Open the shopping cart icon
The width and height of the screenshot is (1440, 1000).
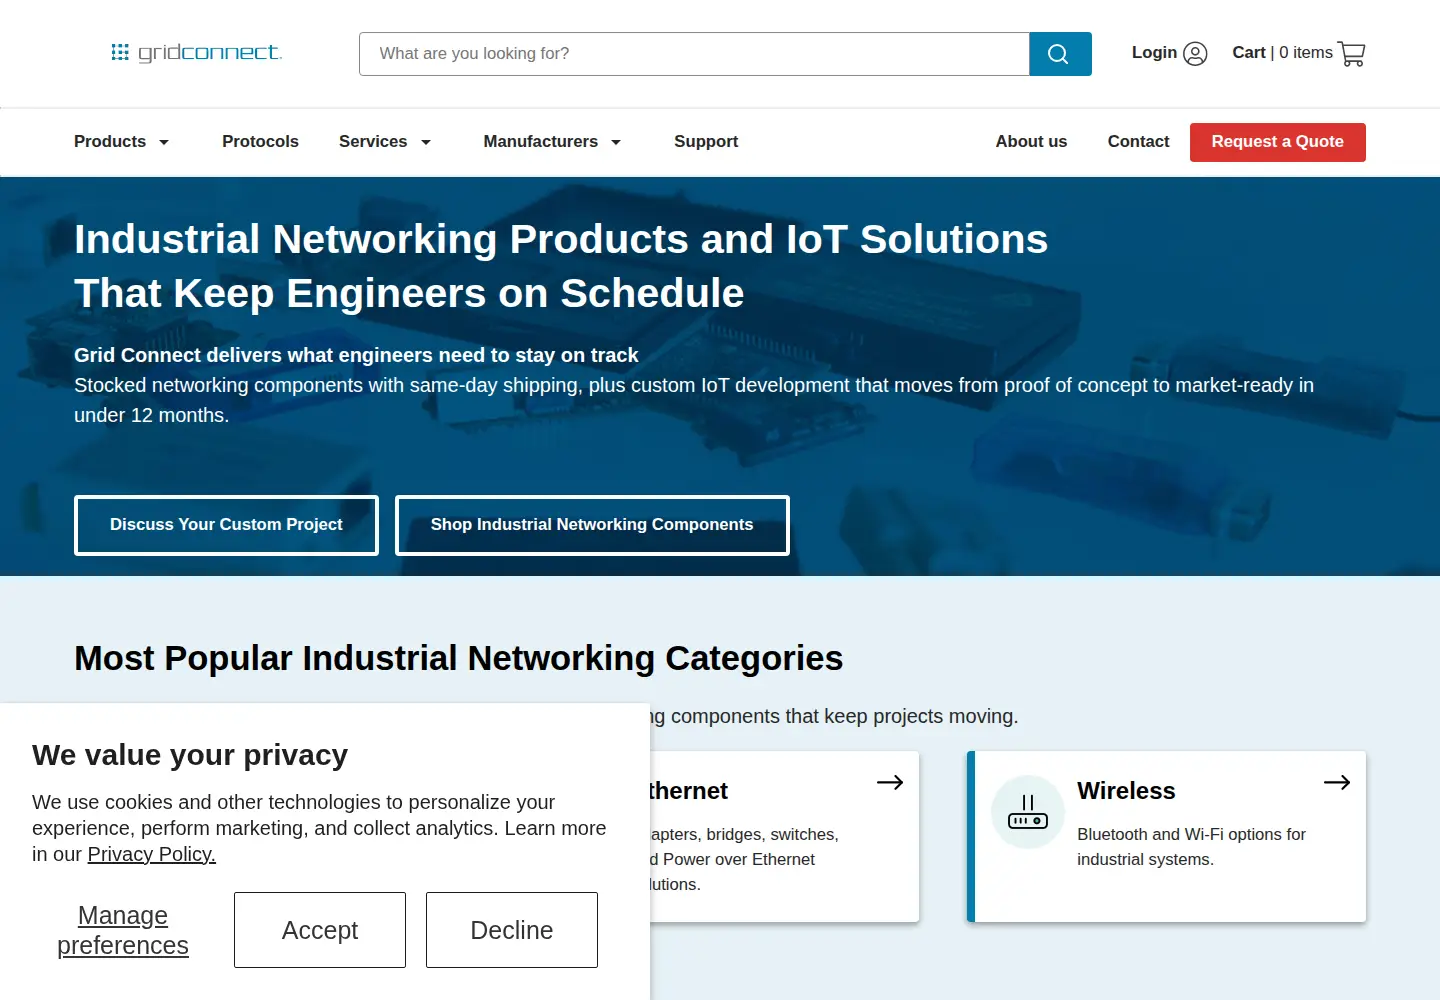pyautogui.click(x=1351, y=53)
